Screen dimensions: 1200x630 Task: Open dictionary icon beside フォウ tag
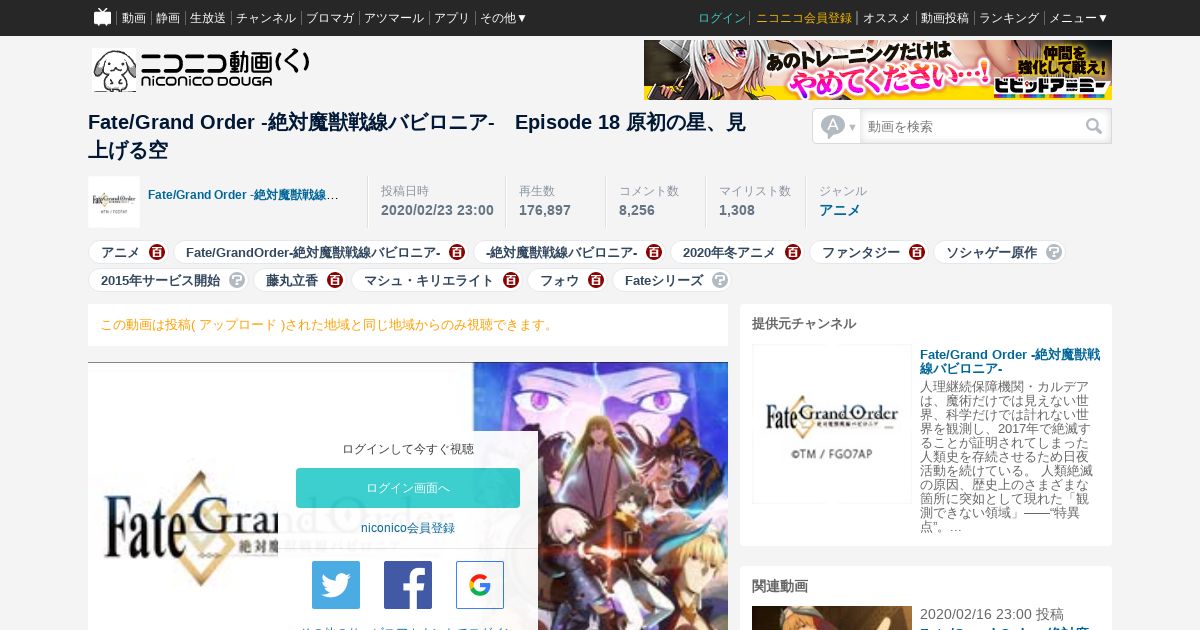click(x=596, y=280)
